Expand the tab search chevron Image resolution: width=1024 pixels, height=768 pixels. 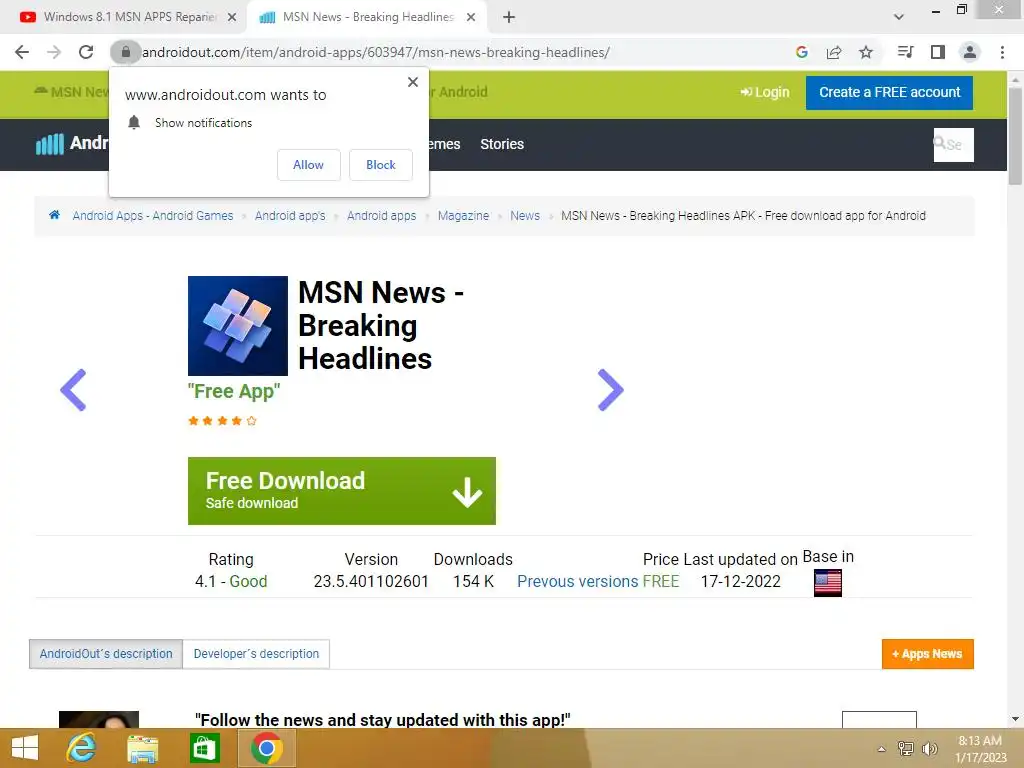point(899,17)
